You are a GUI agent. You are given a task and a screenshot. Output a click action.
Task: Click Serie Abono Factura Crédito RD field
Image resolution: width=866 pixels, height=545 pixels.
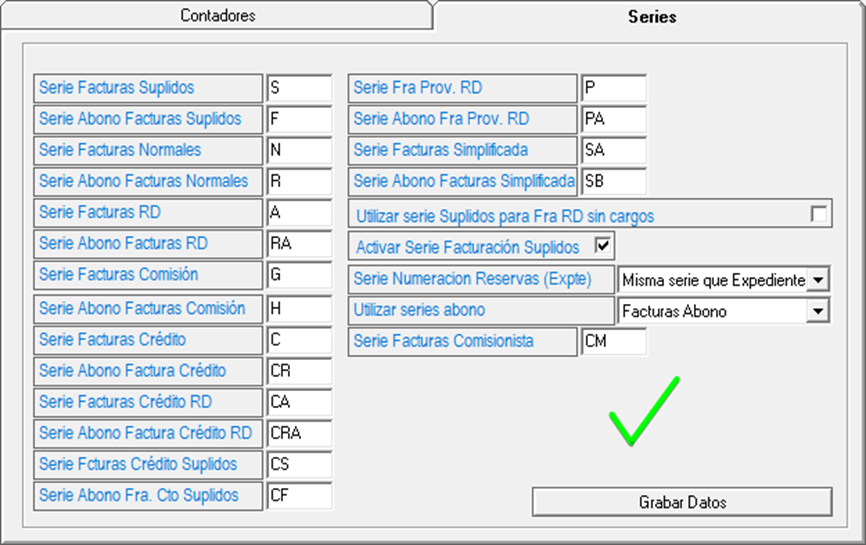[298, 433]
